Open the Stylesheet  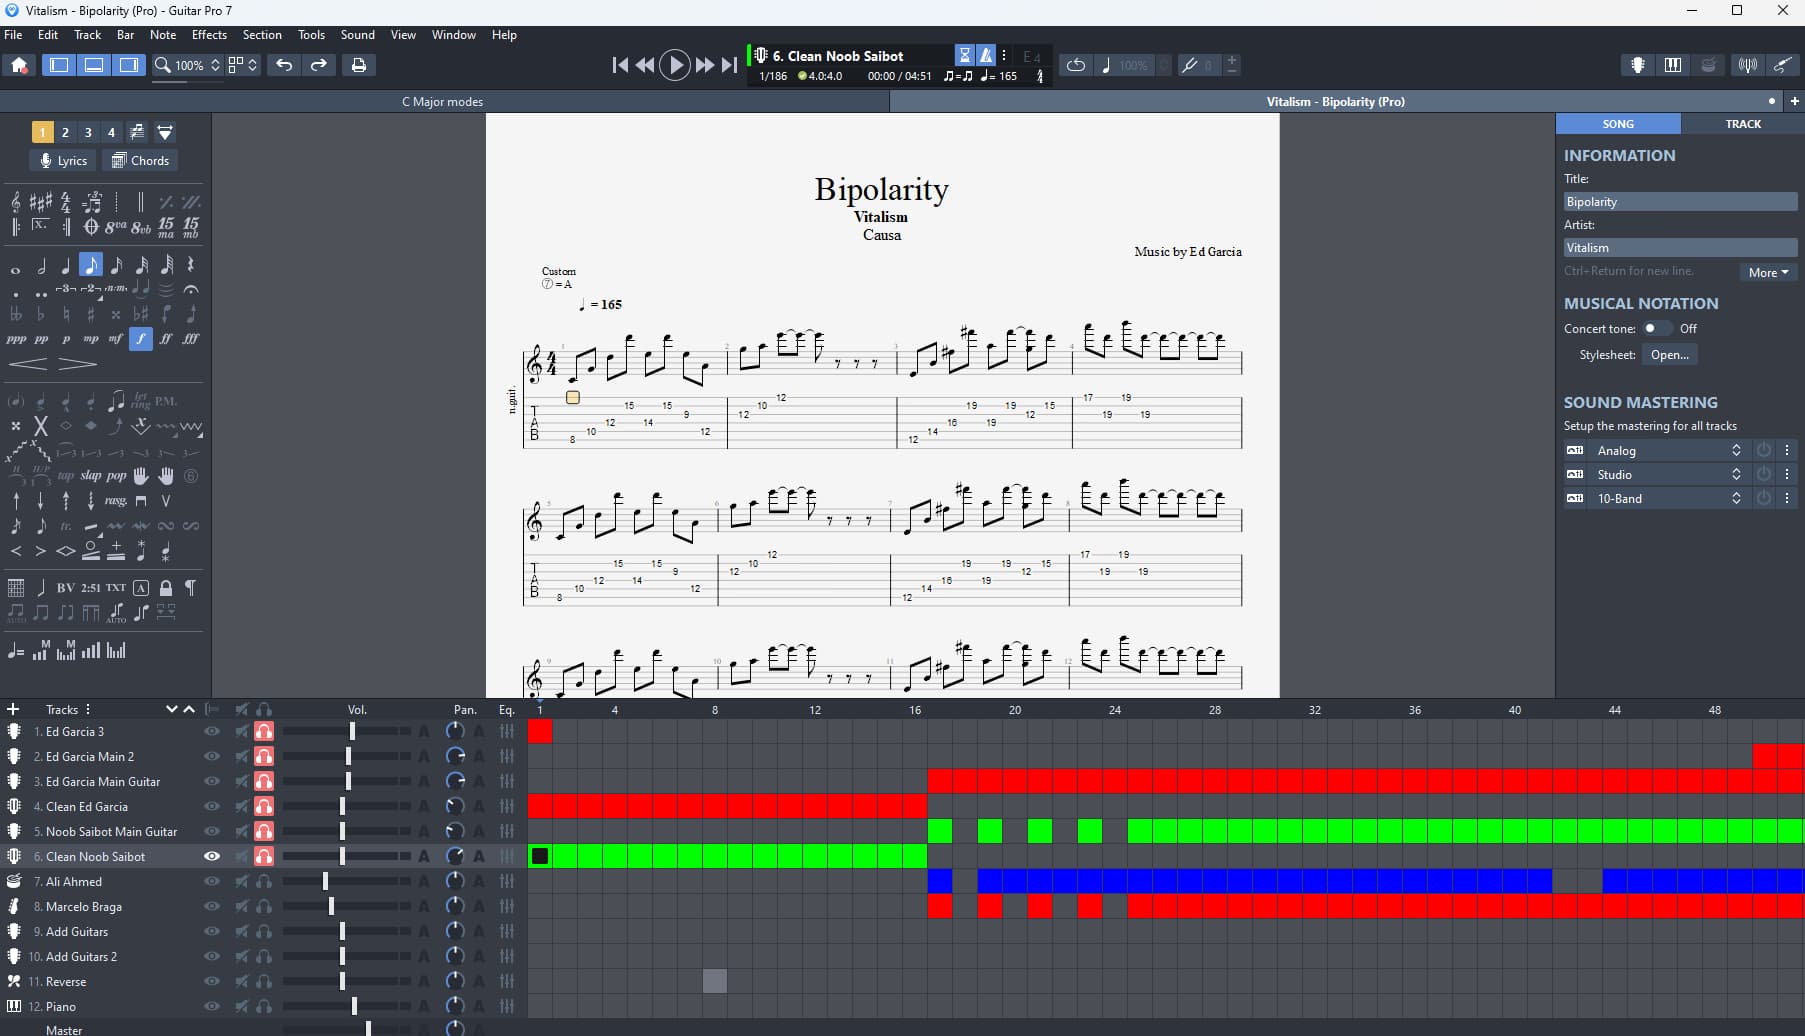pyautogui.click(x=1669, y=355)
